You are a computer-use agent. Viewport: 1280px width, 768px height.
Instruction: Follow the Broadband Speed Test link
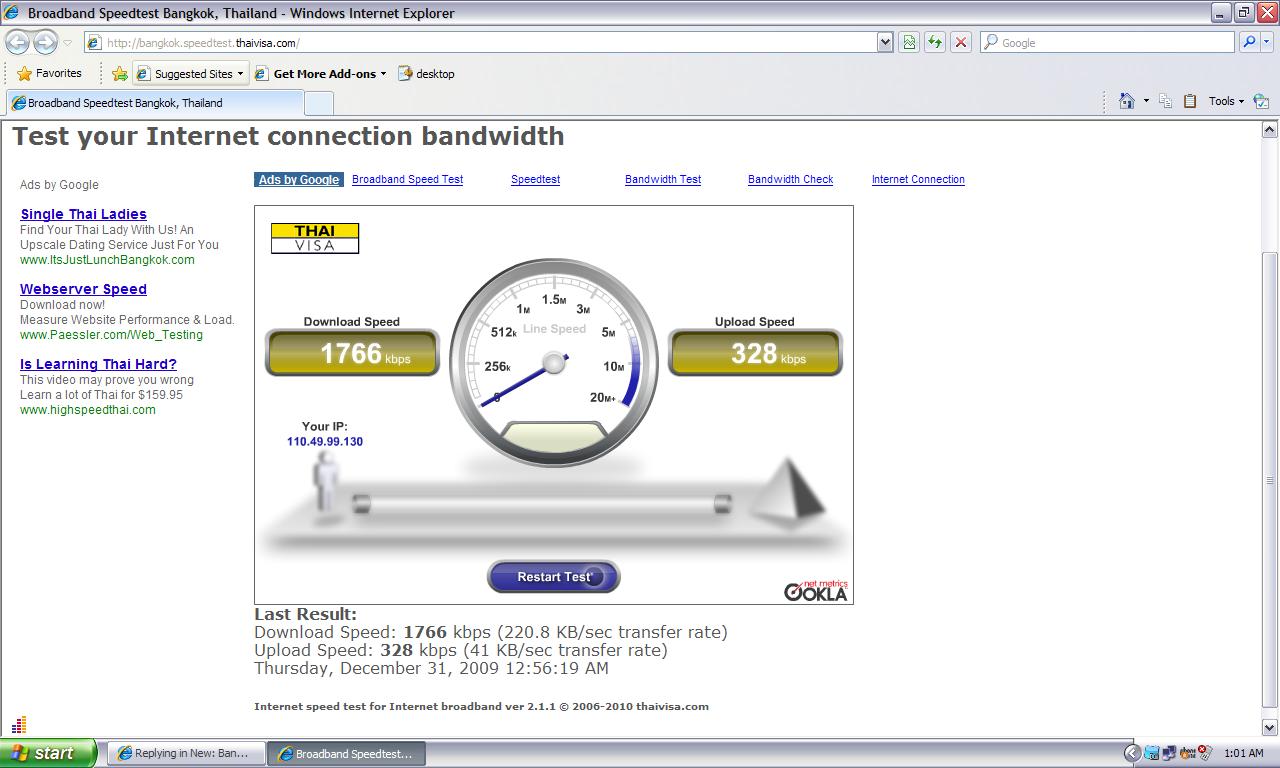click(407, 179)
